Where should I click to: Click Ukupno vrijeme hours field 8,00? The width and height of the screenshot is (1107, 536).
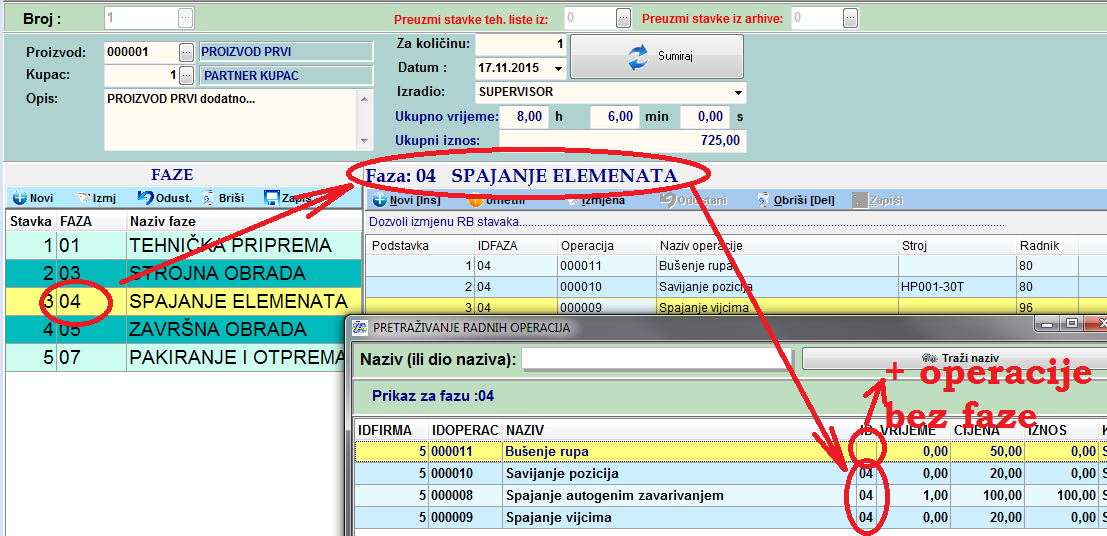(x=523, y=117)
